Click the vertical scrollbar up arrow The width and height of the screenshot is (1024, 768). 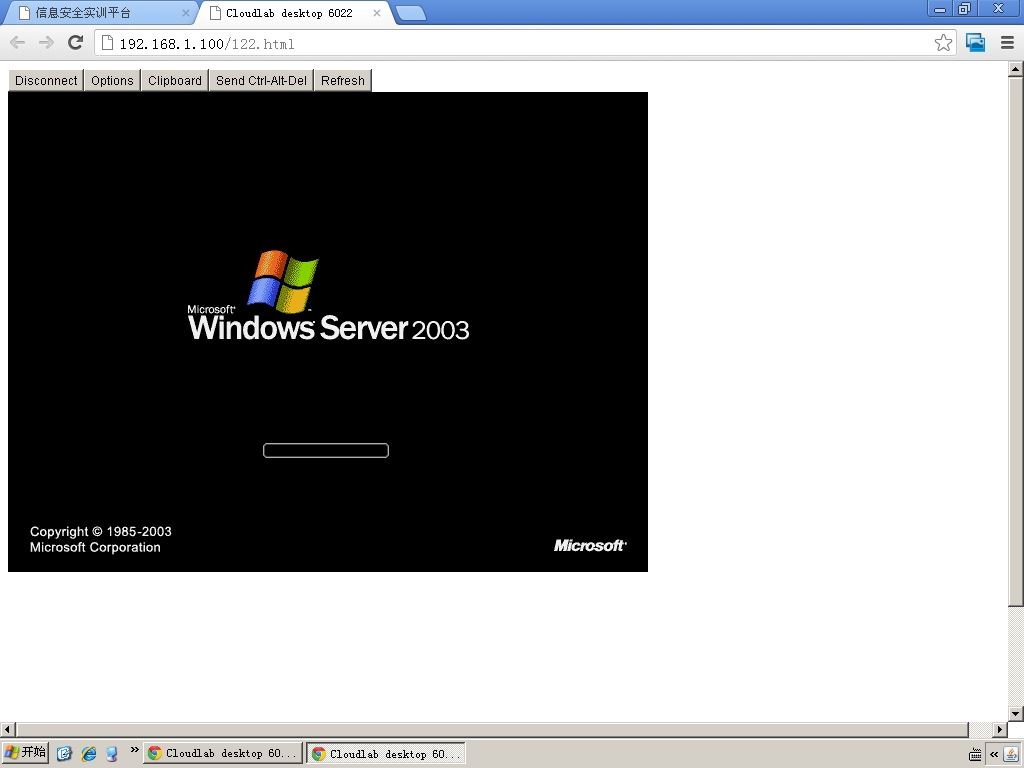pos(1016,68)
